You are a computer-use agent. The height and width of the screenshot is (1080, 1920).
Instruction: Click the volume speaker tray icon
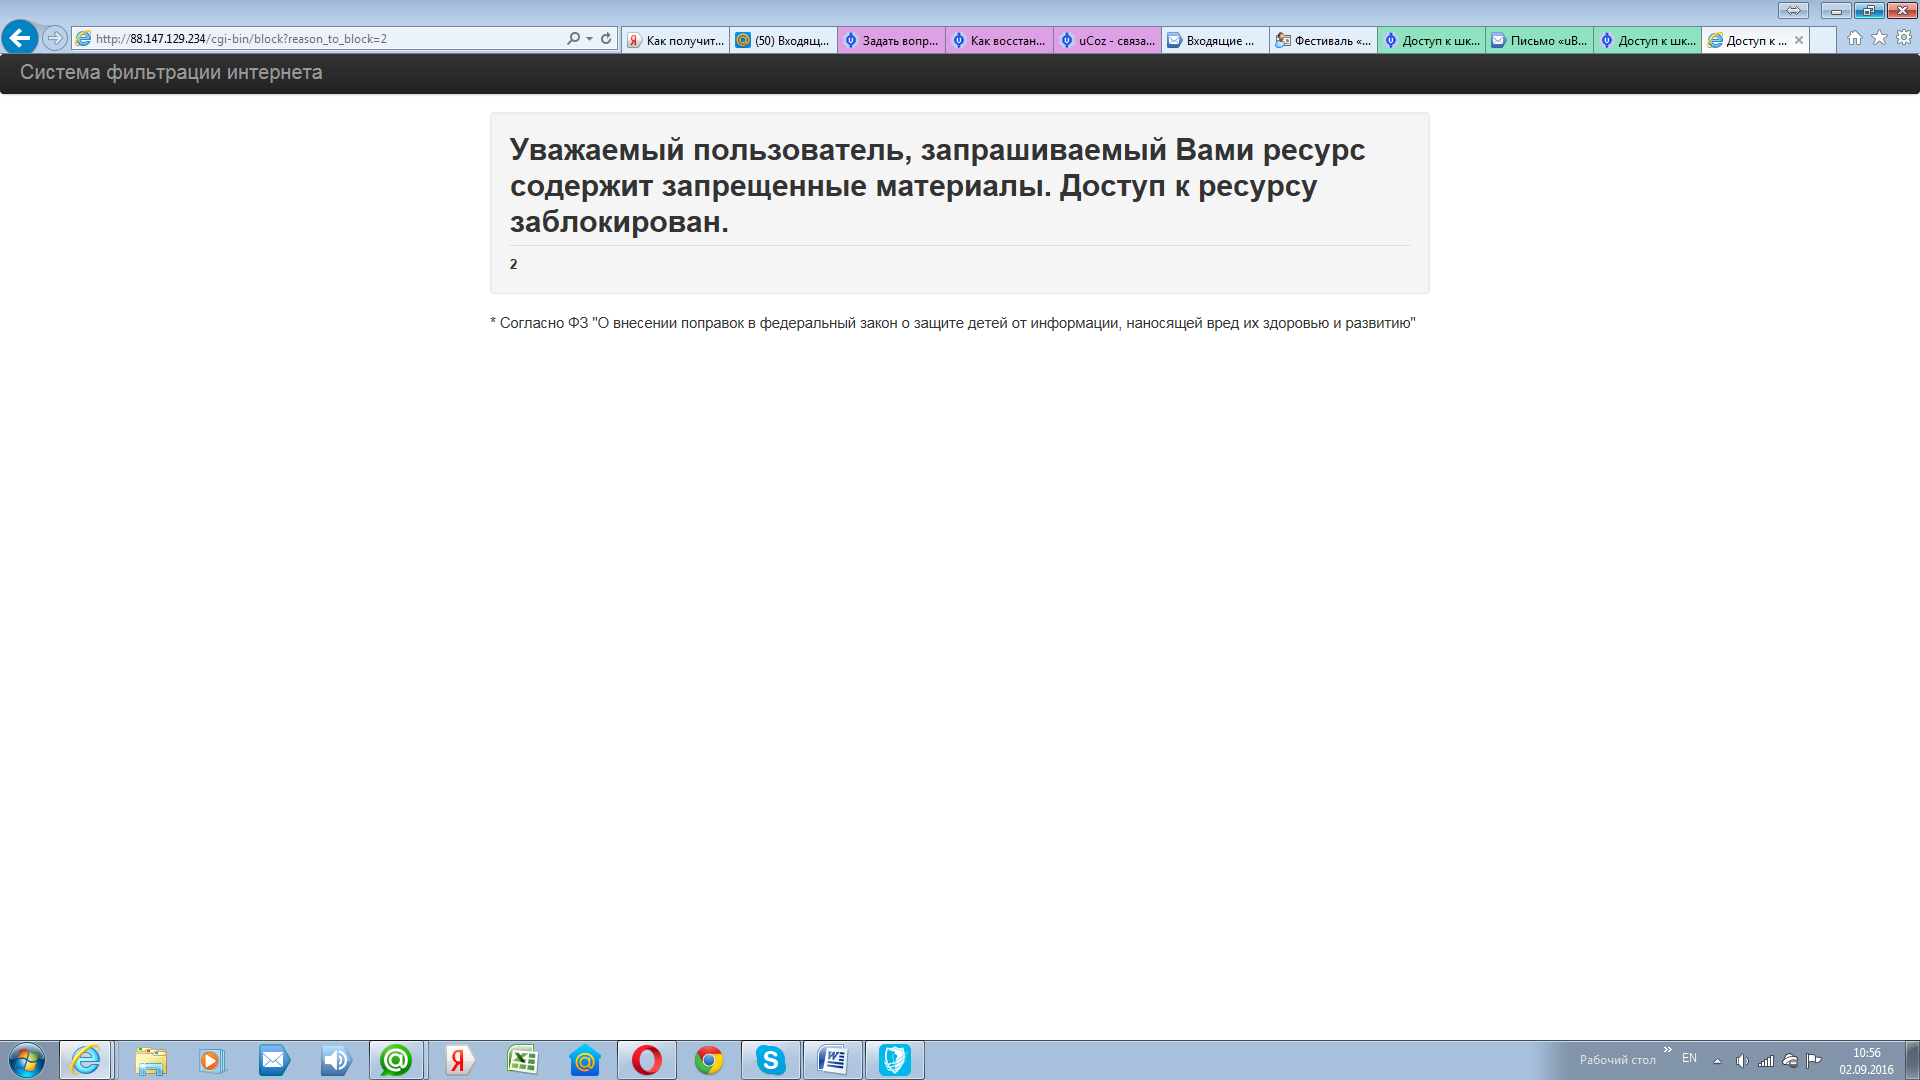1742,1061
